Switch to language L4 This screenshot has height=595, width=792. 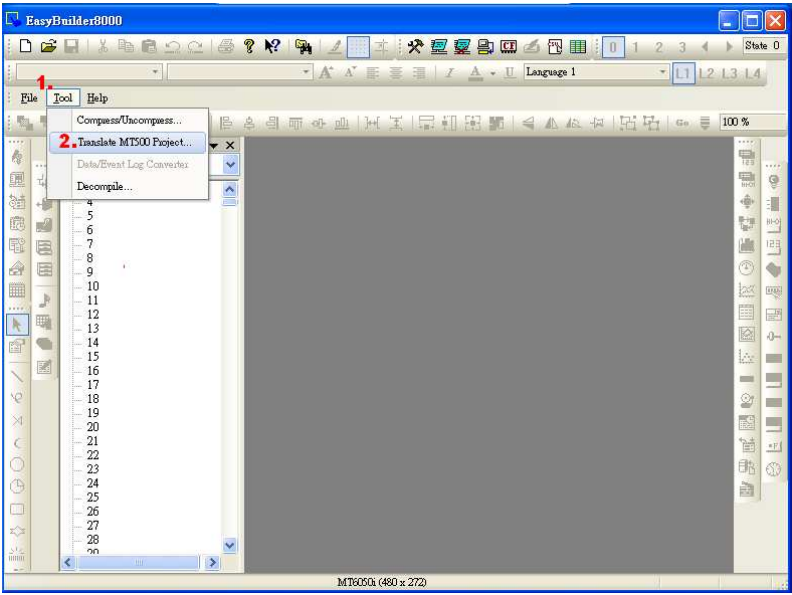pos(753,73)
